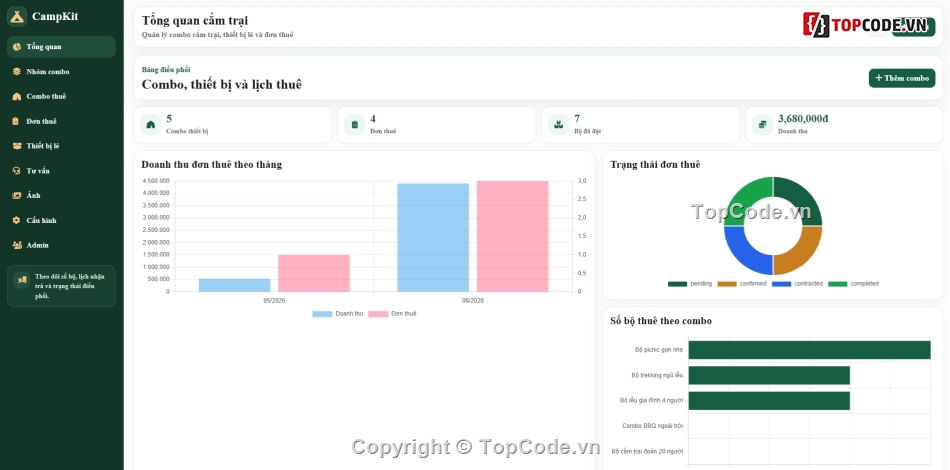Click the blue Doanh thu bar for 05/2026

234,285
